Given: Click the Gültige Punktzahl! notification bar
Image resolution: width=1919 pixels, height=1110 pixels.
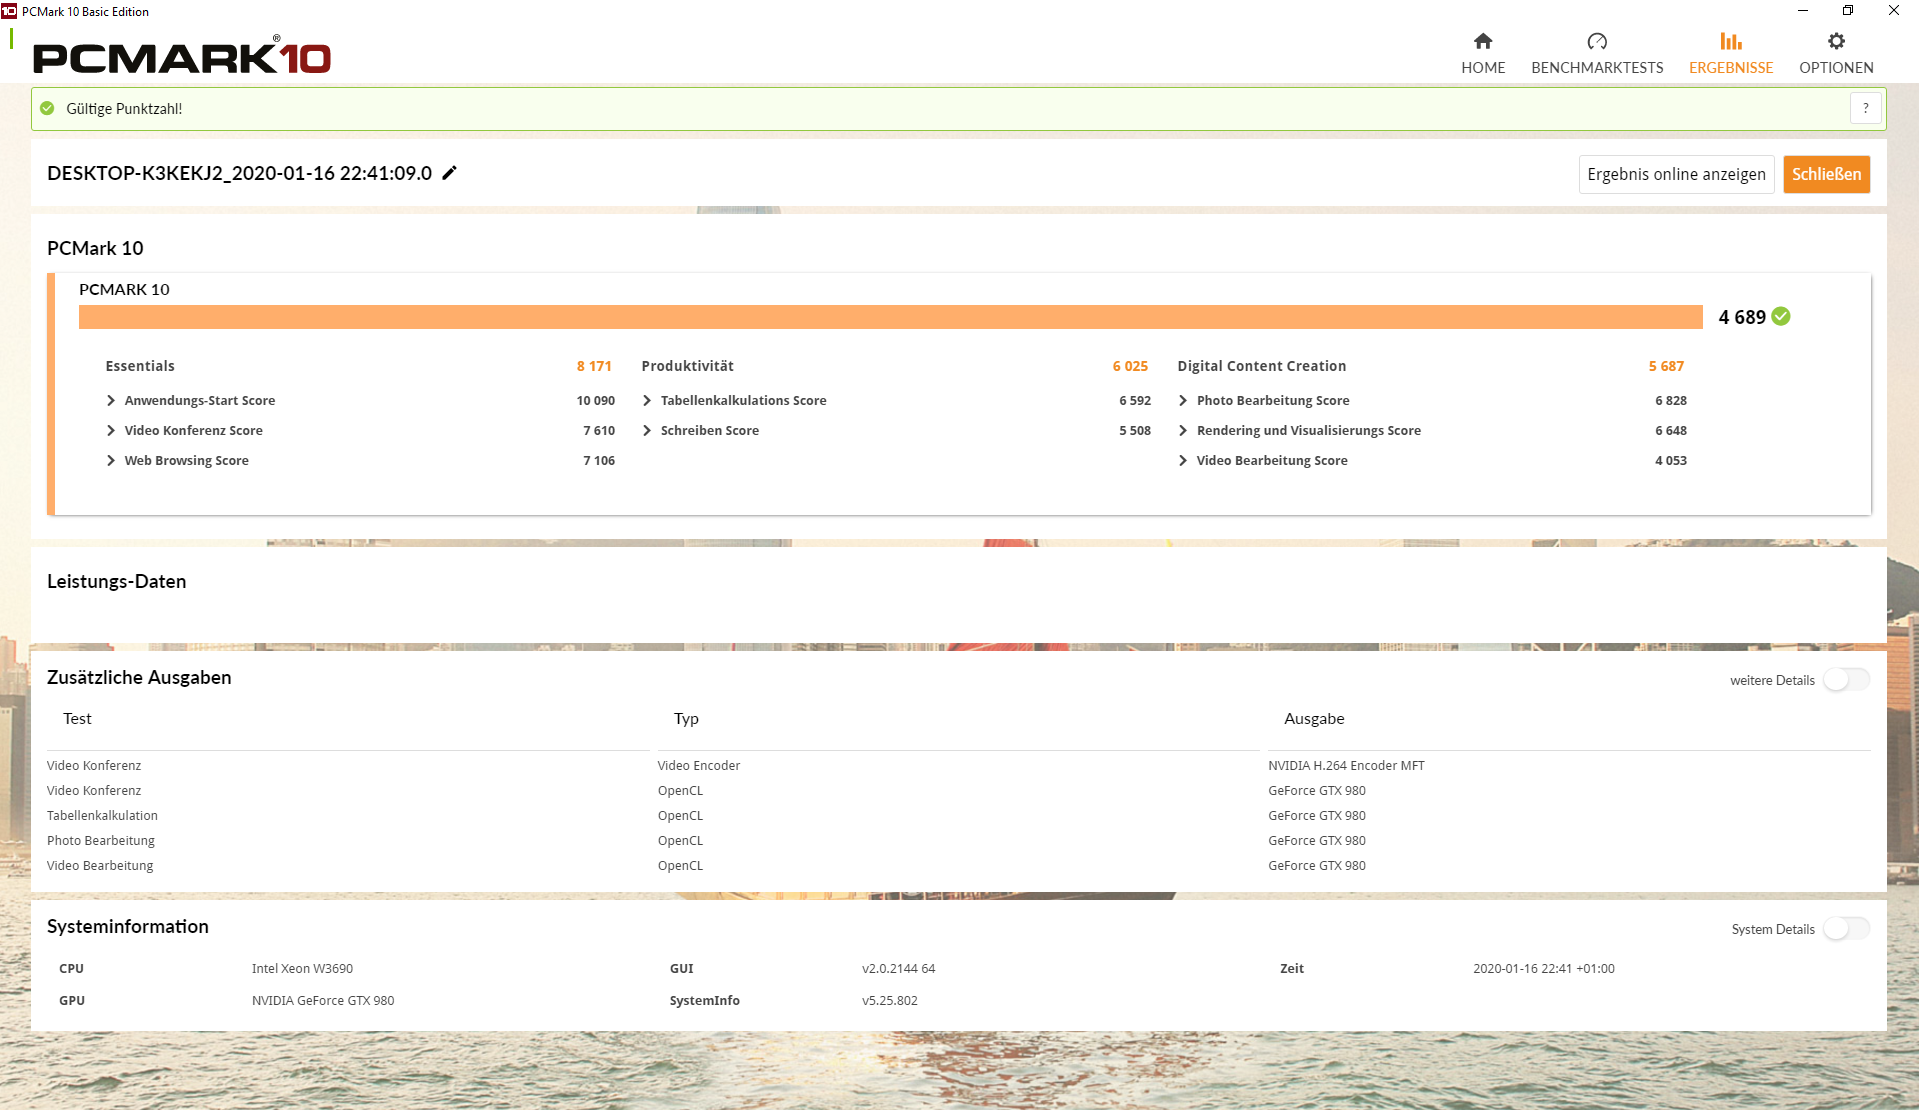Looking at the screenshot, I should tap(958, 108).
